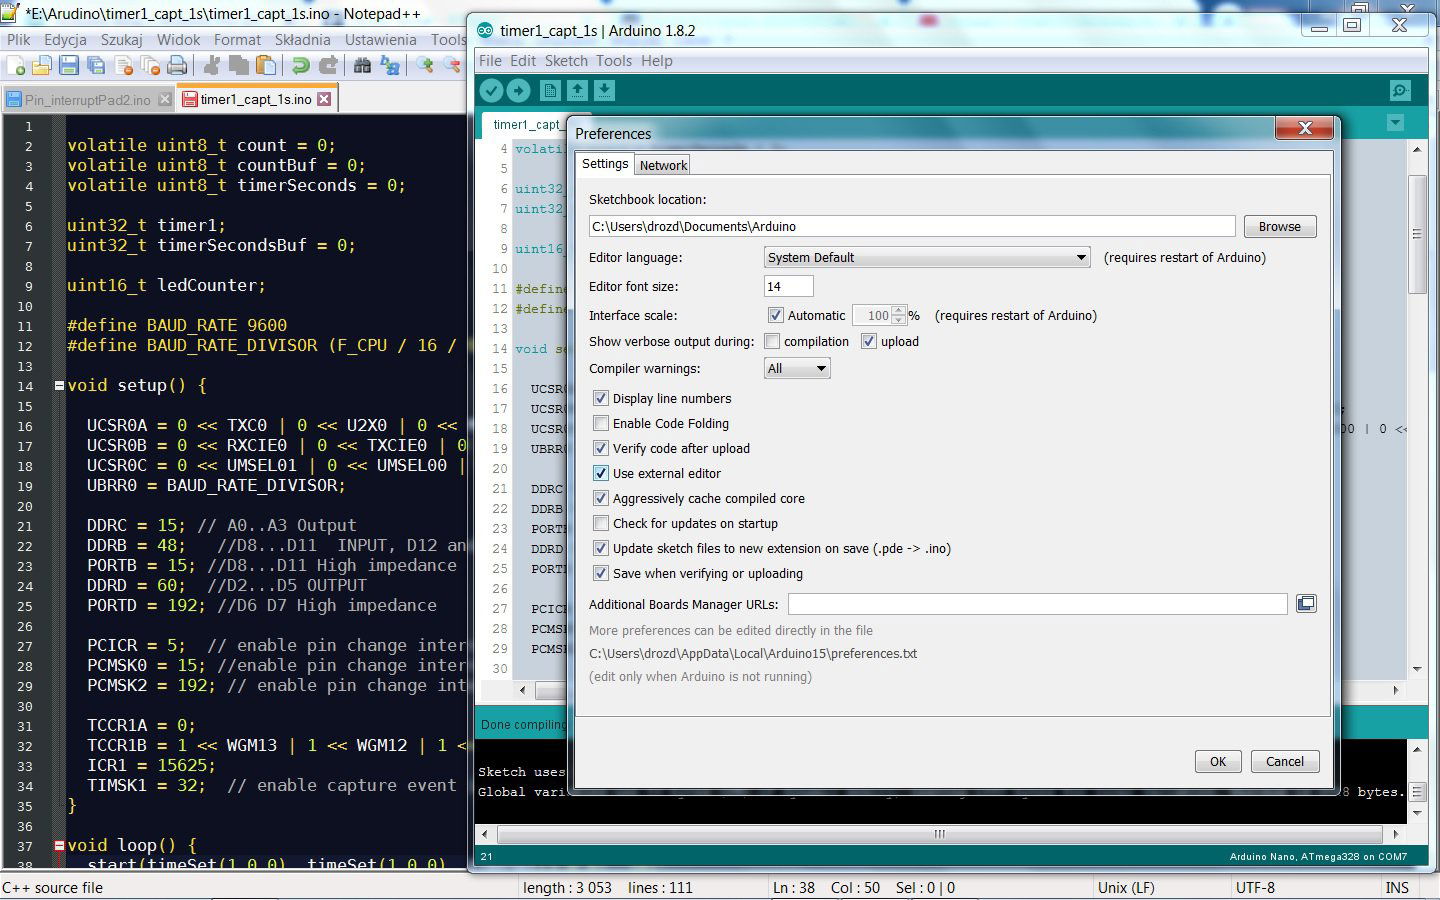
Task: Click Save icon in Notepad++ toolbar
Action: 69,66
